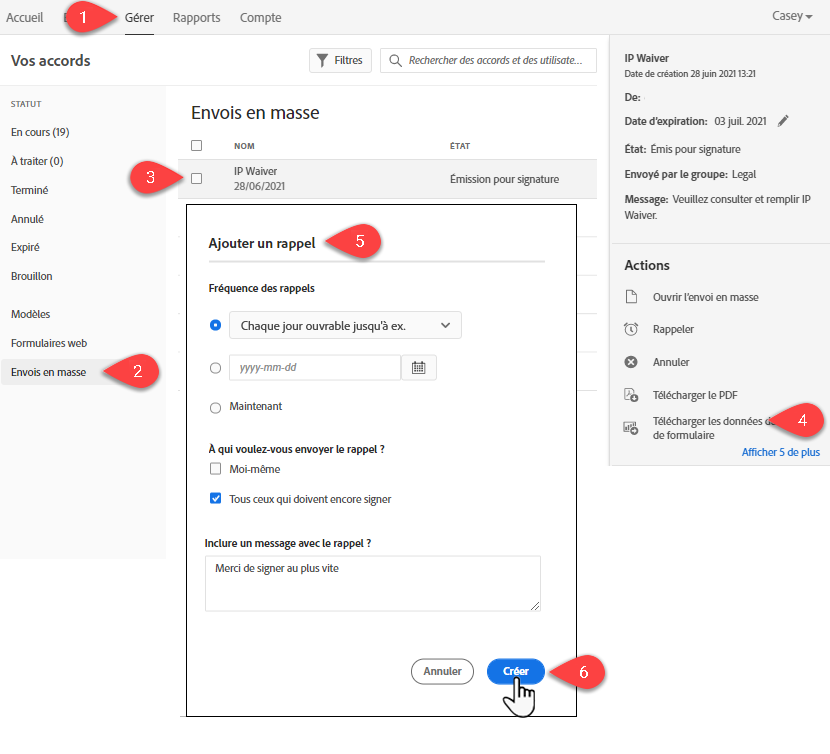This screenshot has width=830, height=754.
Task: Expand the reminder frequency dropdown
Action: coord(345,325)
